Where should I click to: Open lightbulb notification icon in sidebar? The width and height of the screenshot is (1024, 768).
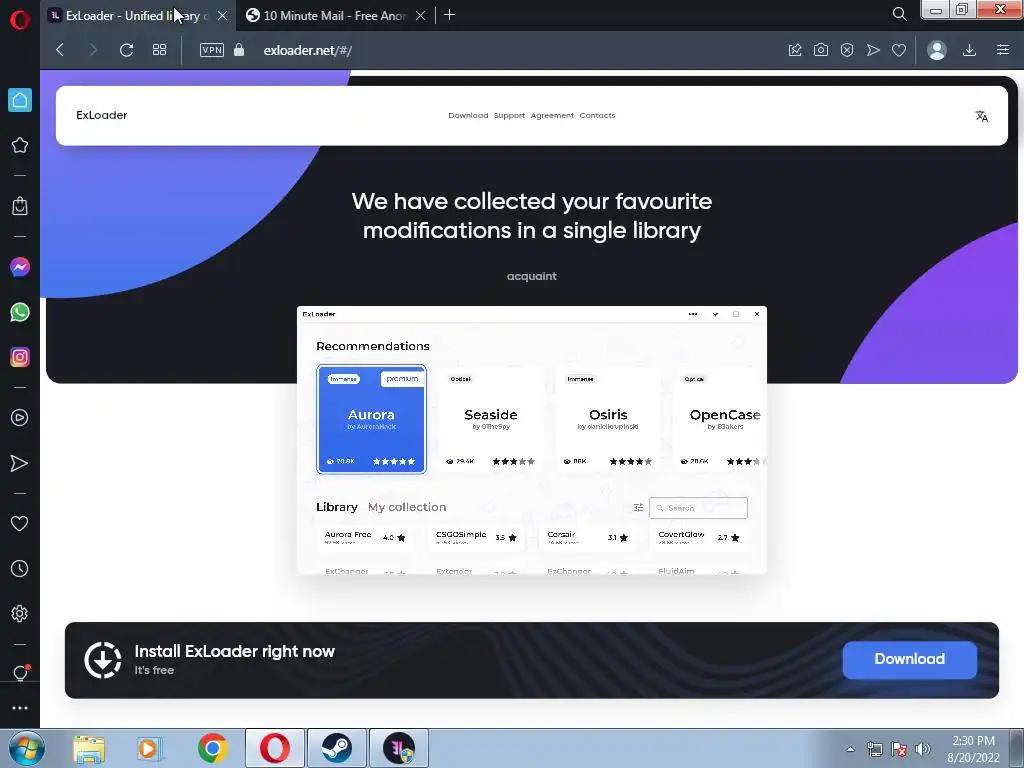[x=20, y=673]
